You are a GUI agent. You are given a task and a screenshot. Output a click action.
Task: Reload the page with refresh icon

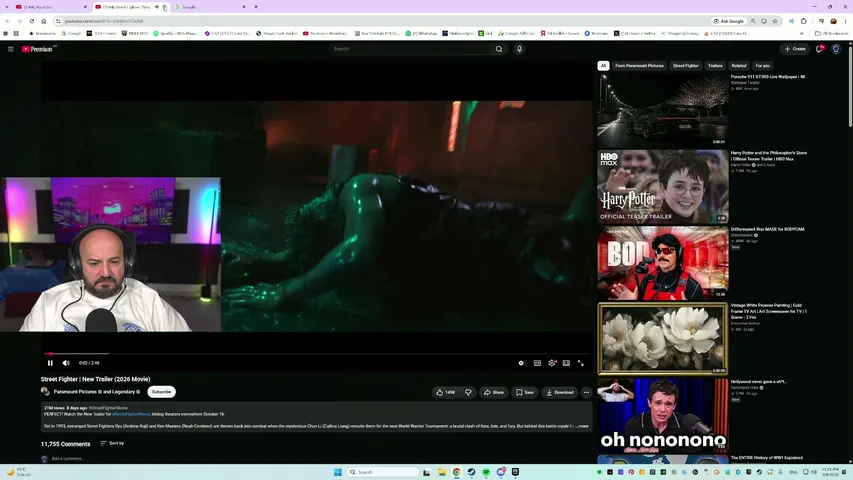click(x=32, y=21)
